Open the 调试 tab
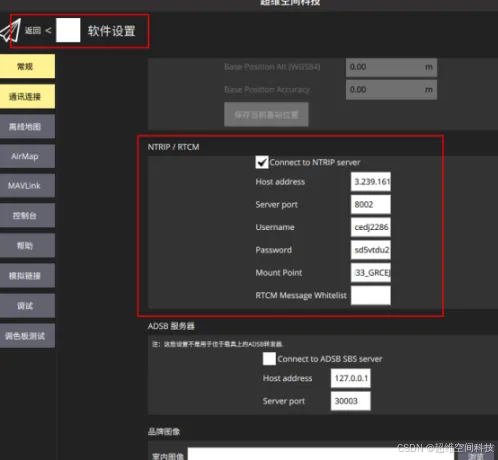The width and height of the screenshot is (498, 460). pyautogui.click(x=27, y=305)
